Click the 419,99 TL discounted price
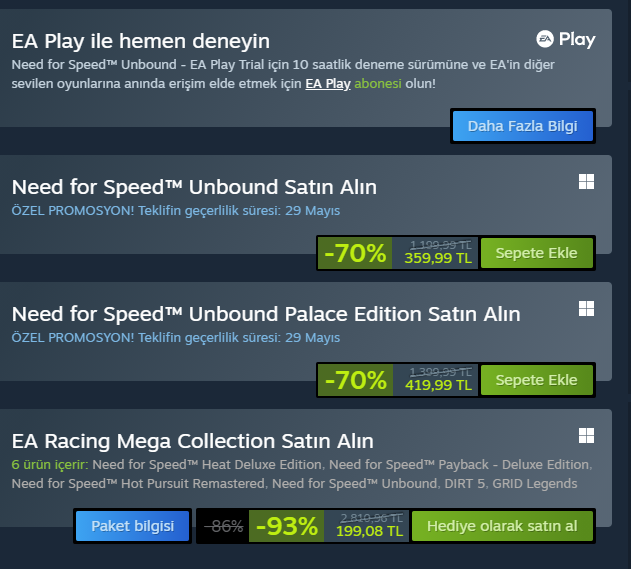 tap(437, 385)
